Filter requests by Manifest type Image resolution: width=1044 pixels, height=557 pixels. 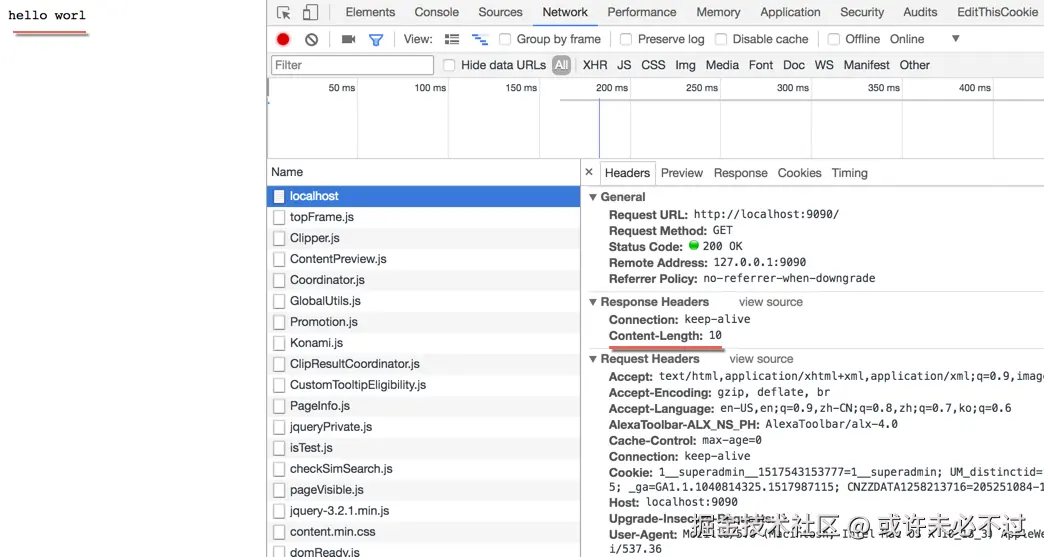tap(866, 65)
